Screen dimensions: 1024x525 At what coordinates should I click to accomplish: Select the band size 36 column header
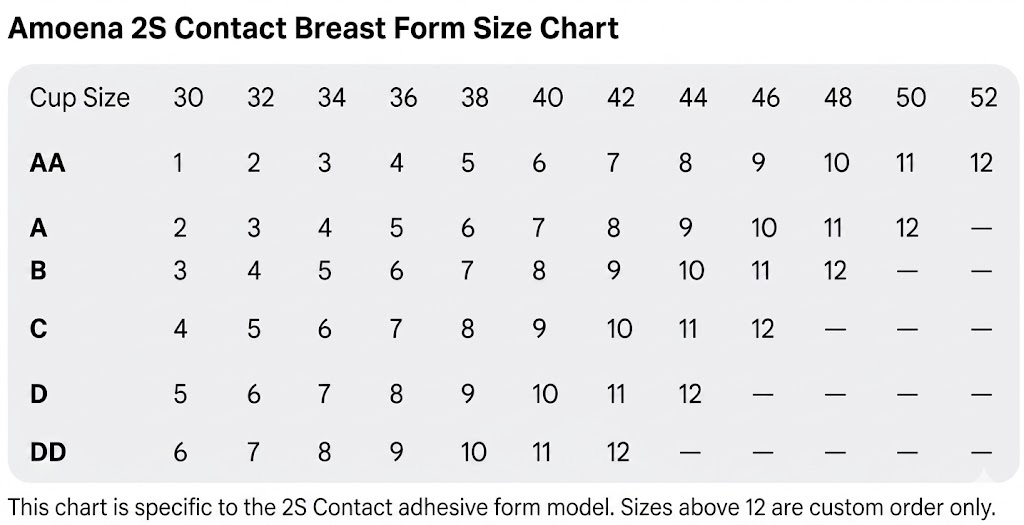pos(403,98)
